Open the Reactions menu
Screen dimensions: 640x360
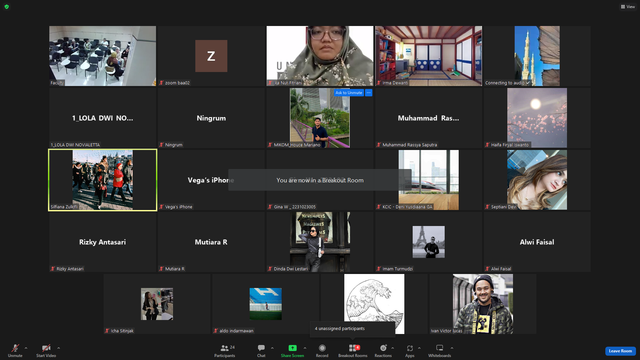[x=383, y=350]
